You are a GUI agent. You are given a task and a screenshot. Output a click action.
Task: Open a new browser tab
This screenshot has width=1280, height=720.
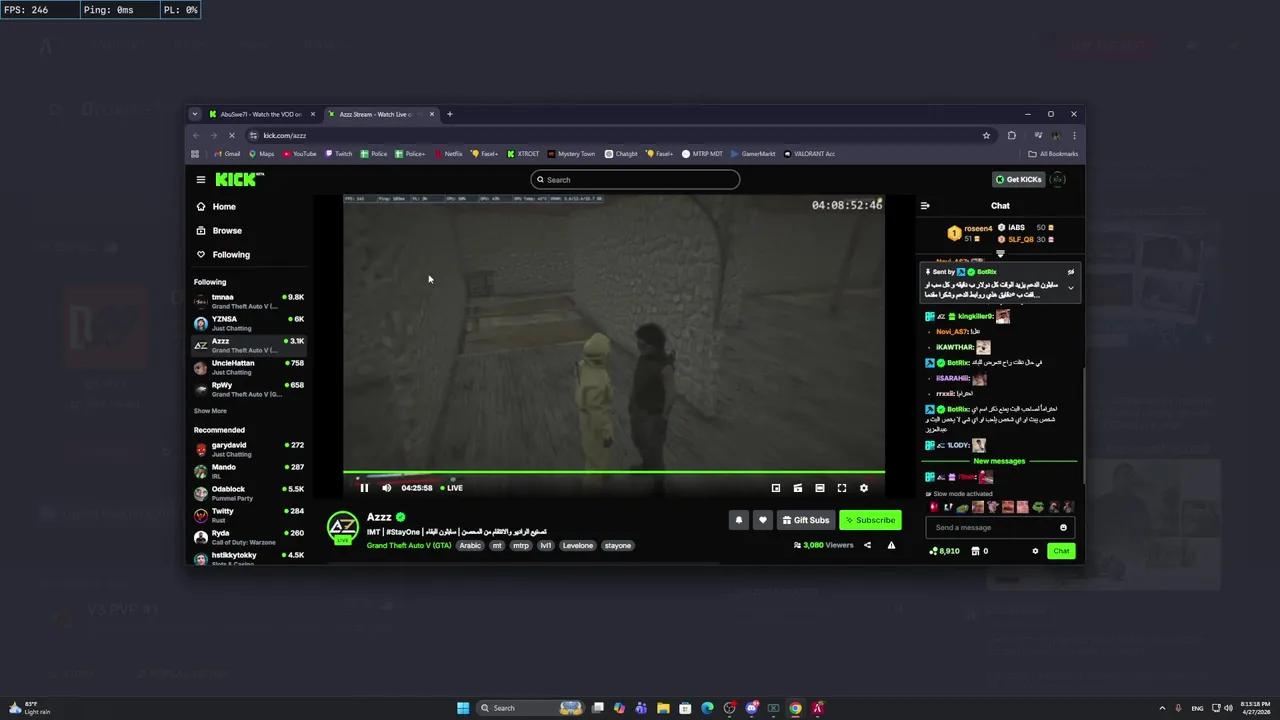pyautogui.click(x=450, y=114)
